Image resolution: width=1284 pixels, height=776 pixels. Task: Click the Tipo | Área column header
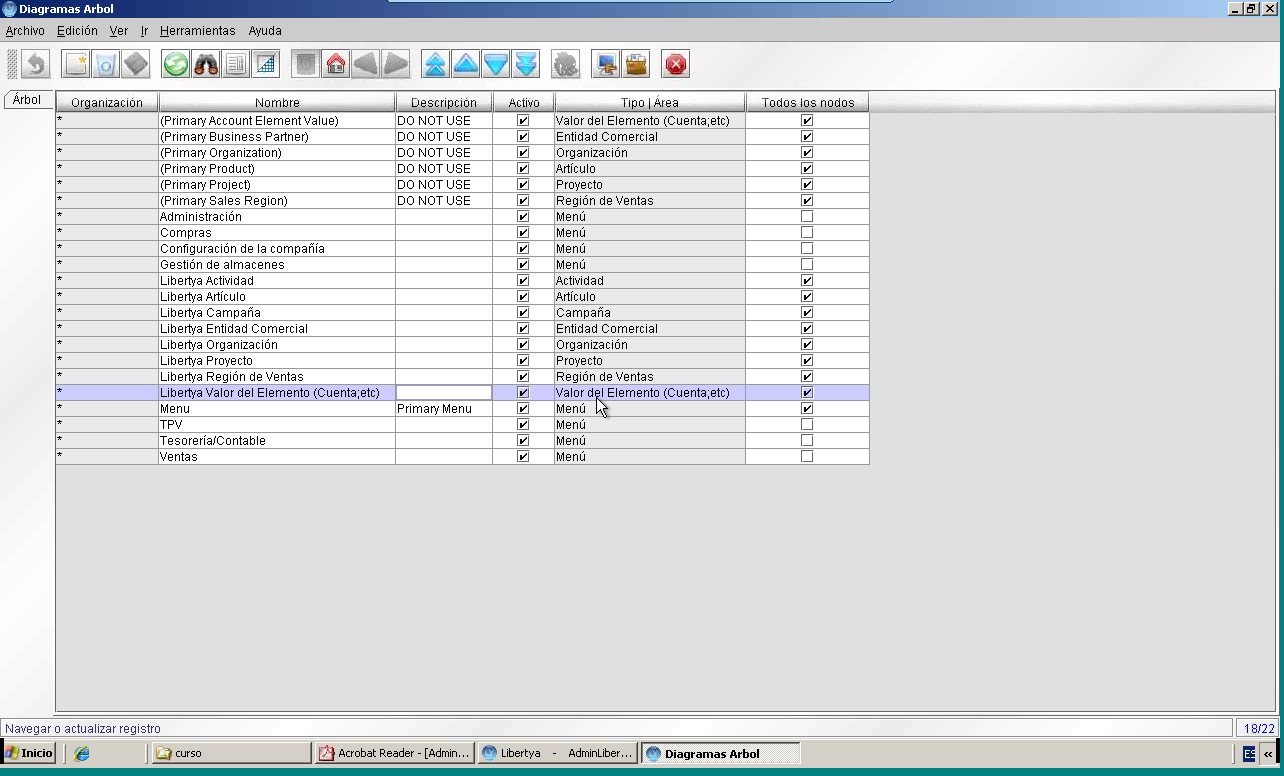[x=650, y=102]
